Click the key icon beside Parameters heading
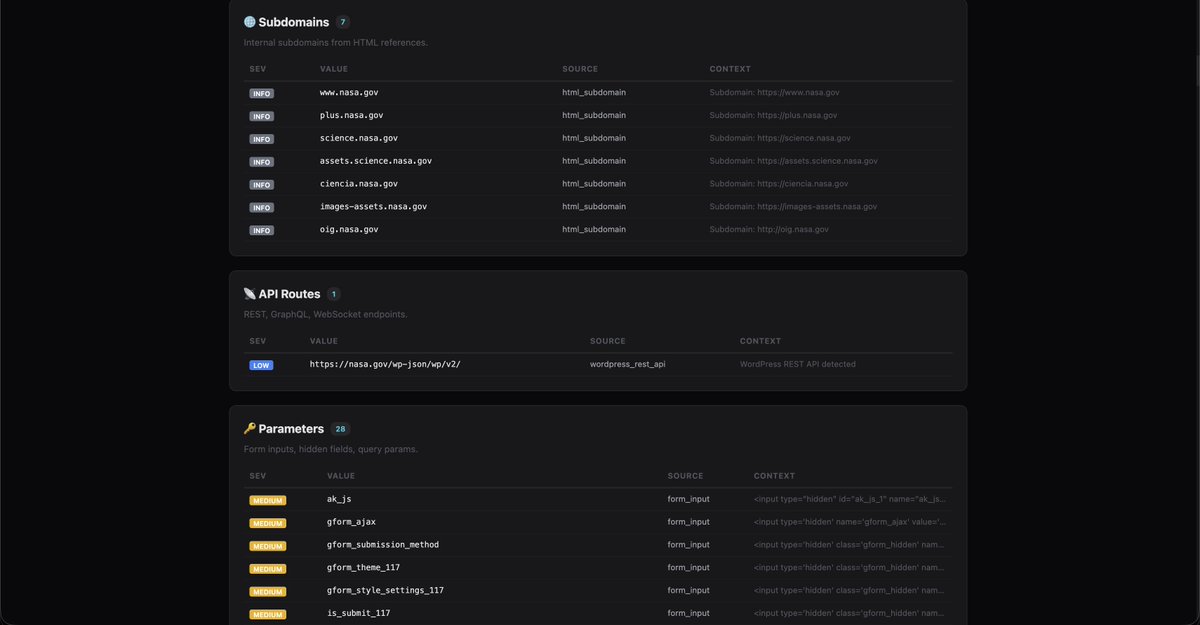This screenshot has width=1200, height=625. 249,429
